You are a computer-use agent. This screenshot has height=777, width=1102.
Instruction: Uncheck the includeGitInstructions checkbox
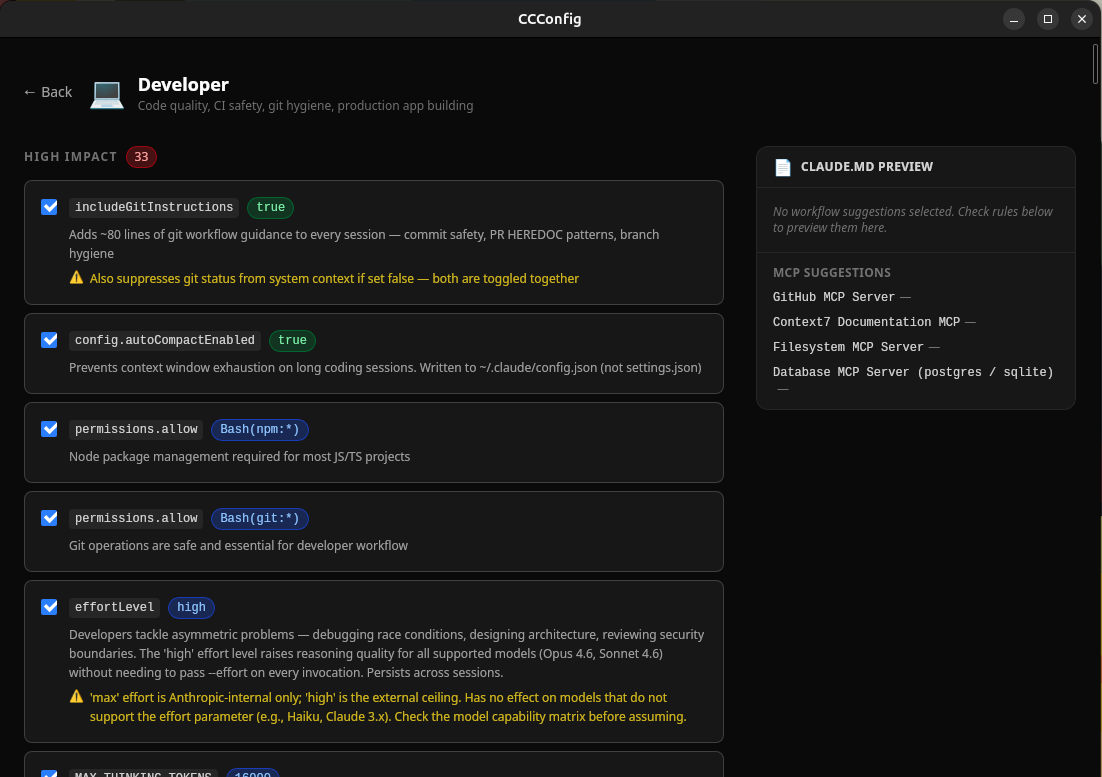pyautogui.click(x=49, y=207)
